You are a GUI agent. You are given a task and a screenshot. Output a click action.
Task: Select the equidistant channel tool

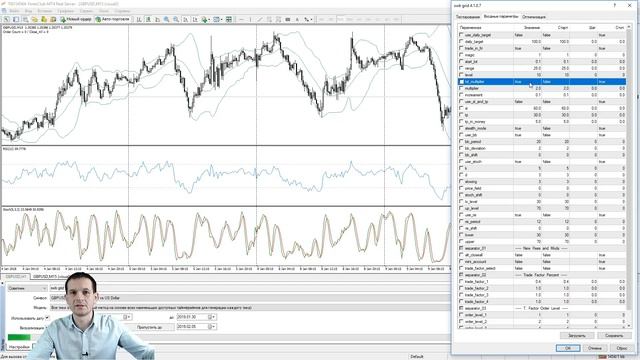[269, 19]
